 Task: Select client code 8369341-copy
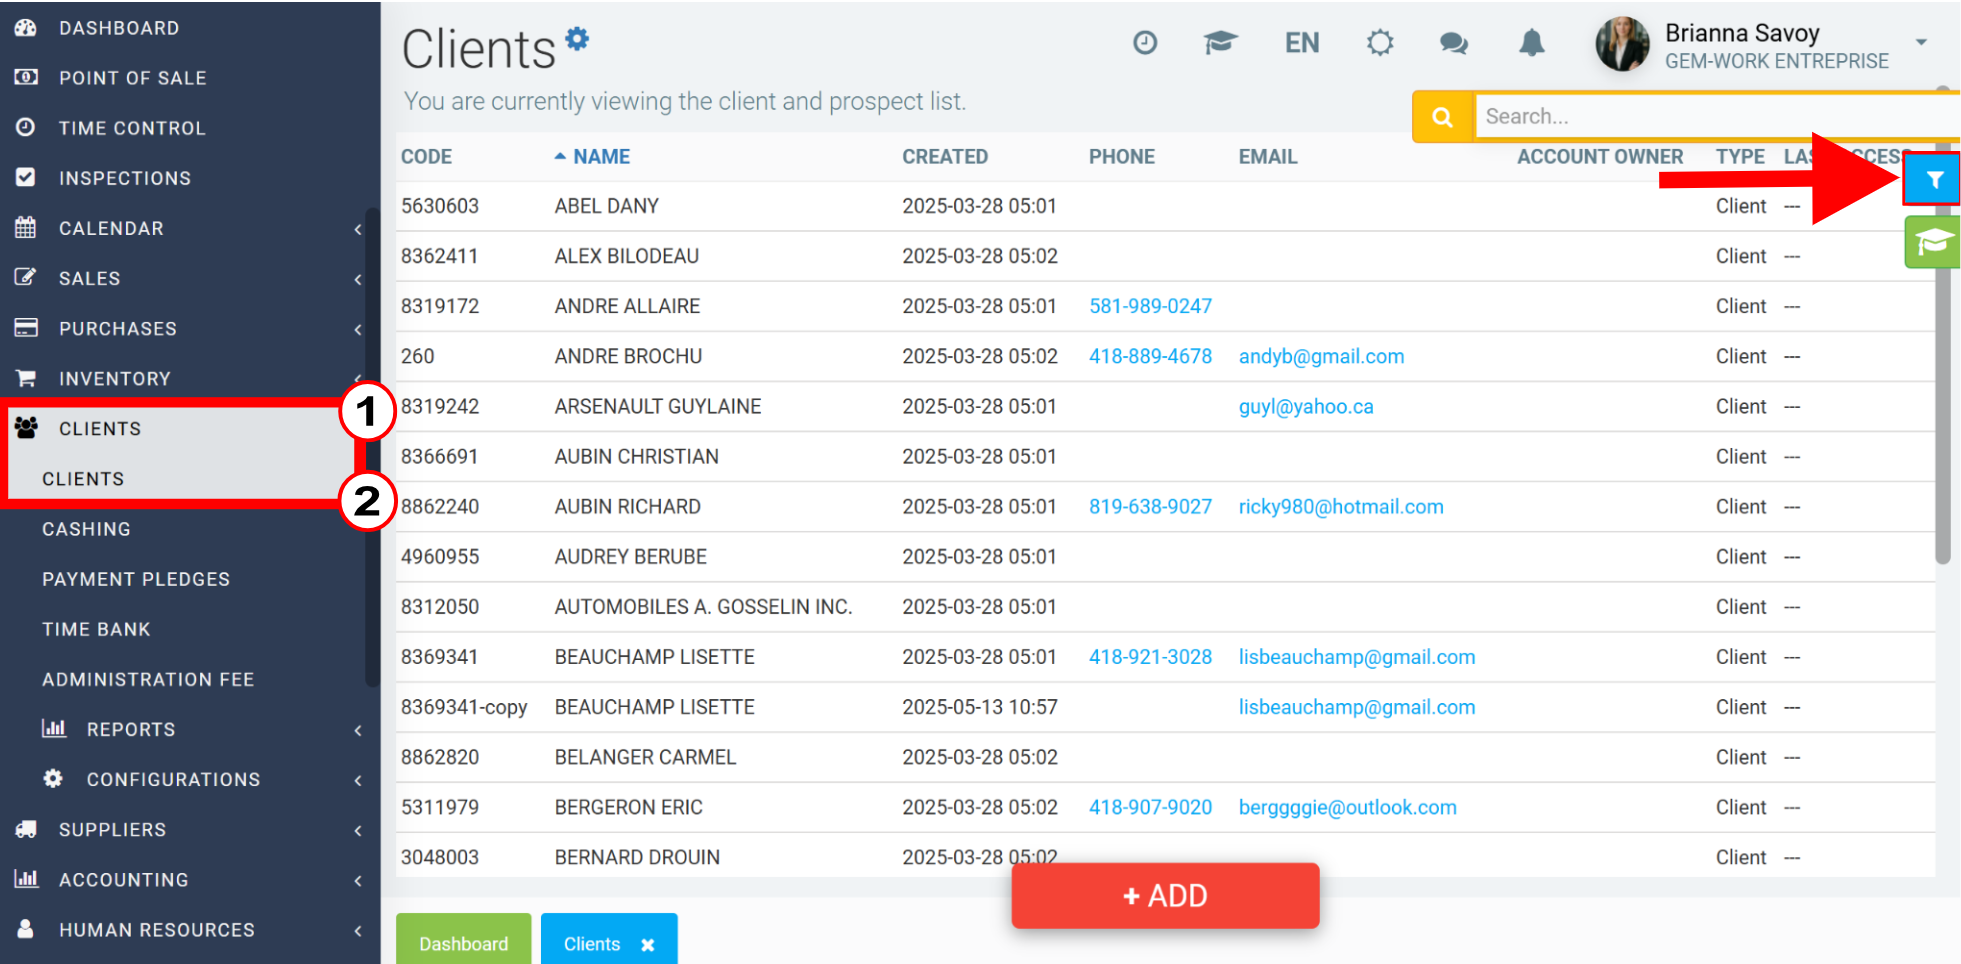tap(464, 707)
